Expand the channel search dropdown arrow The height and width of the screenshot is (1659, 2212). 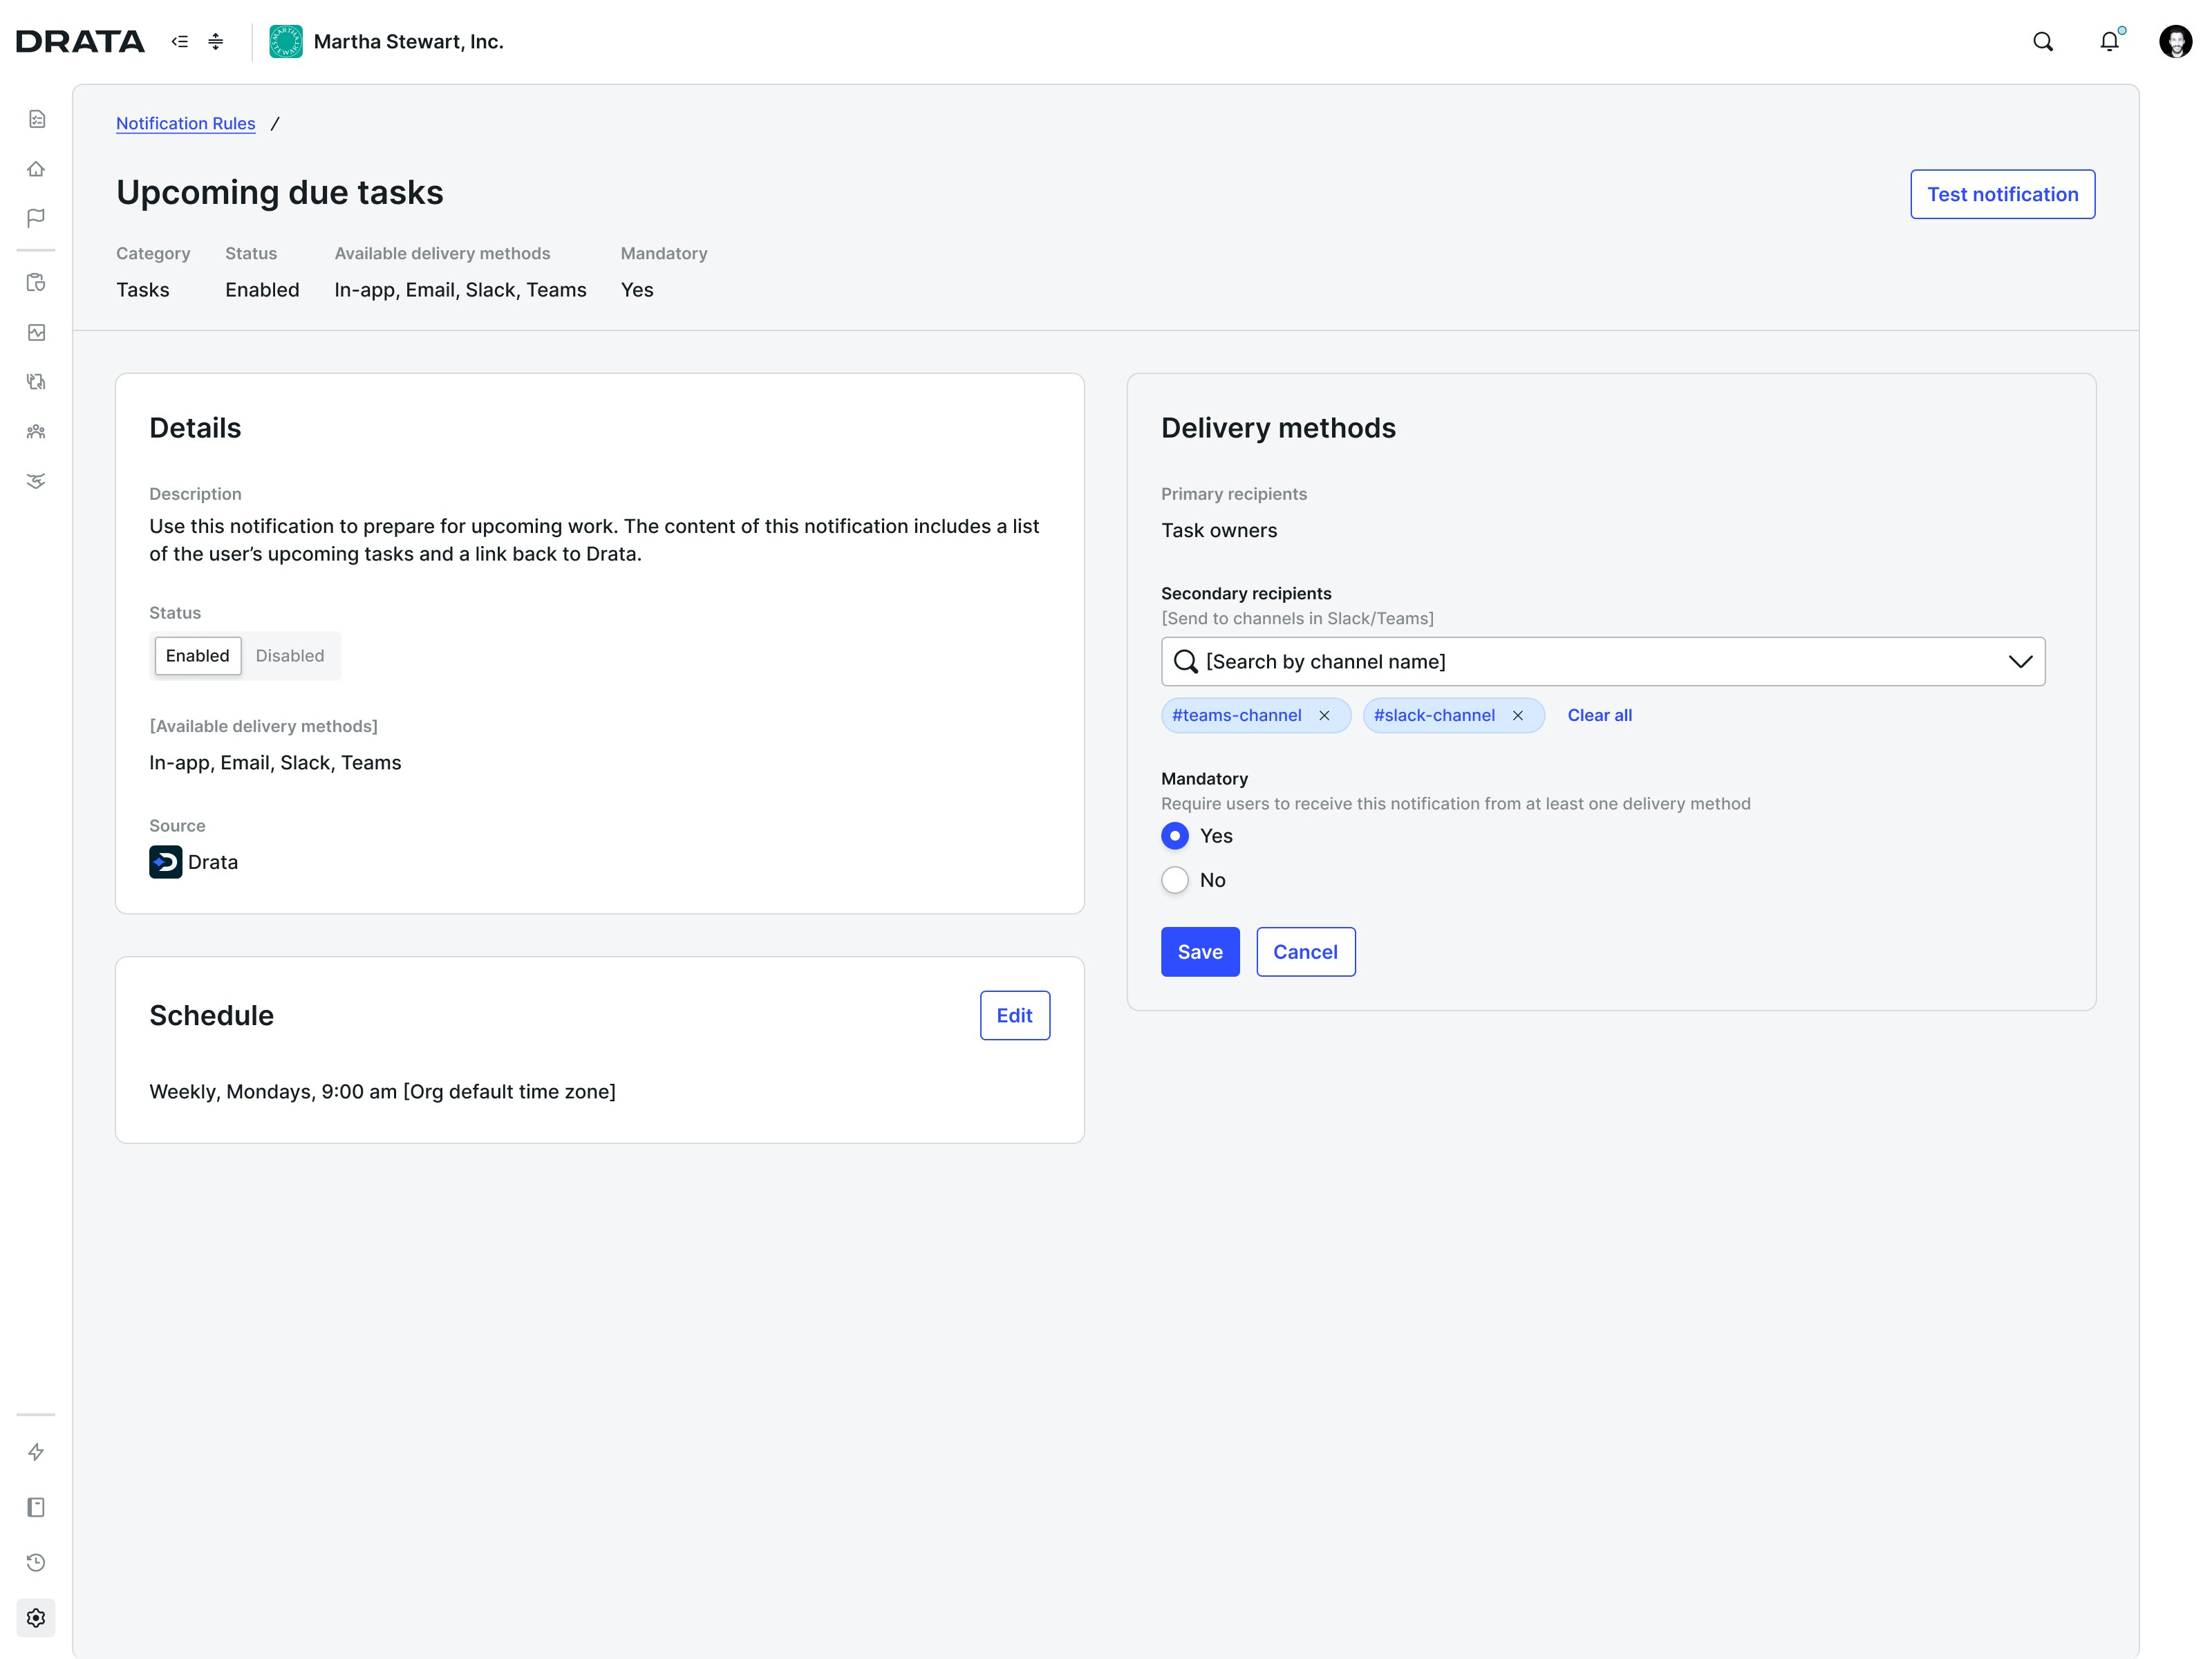2020,662
